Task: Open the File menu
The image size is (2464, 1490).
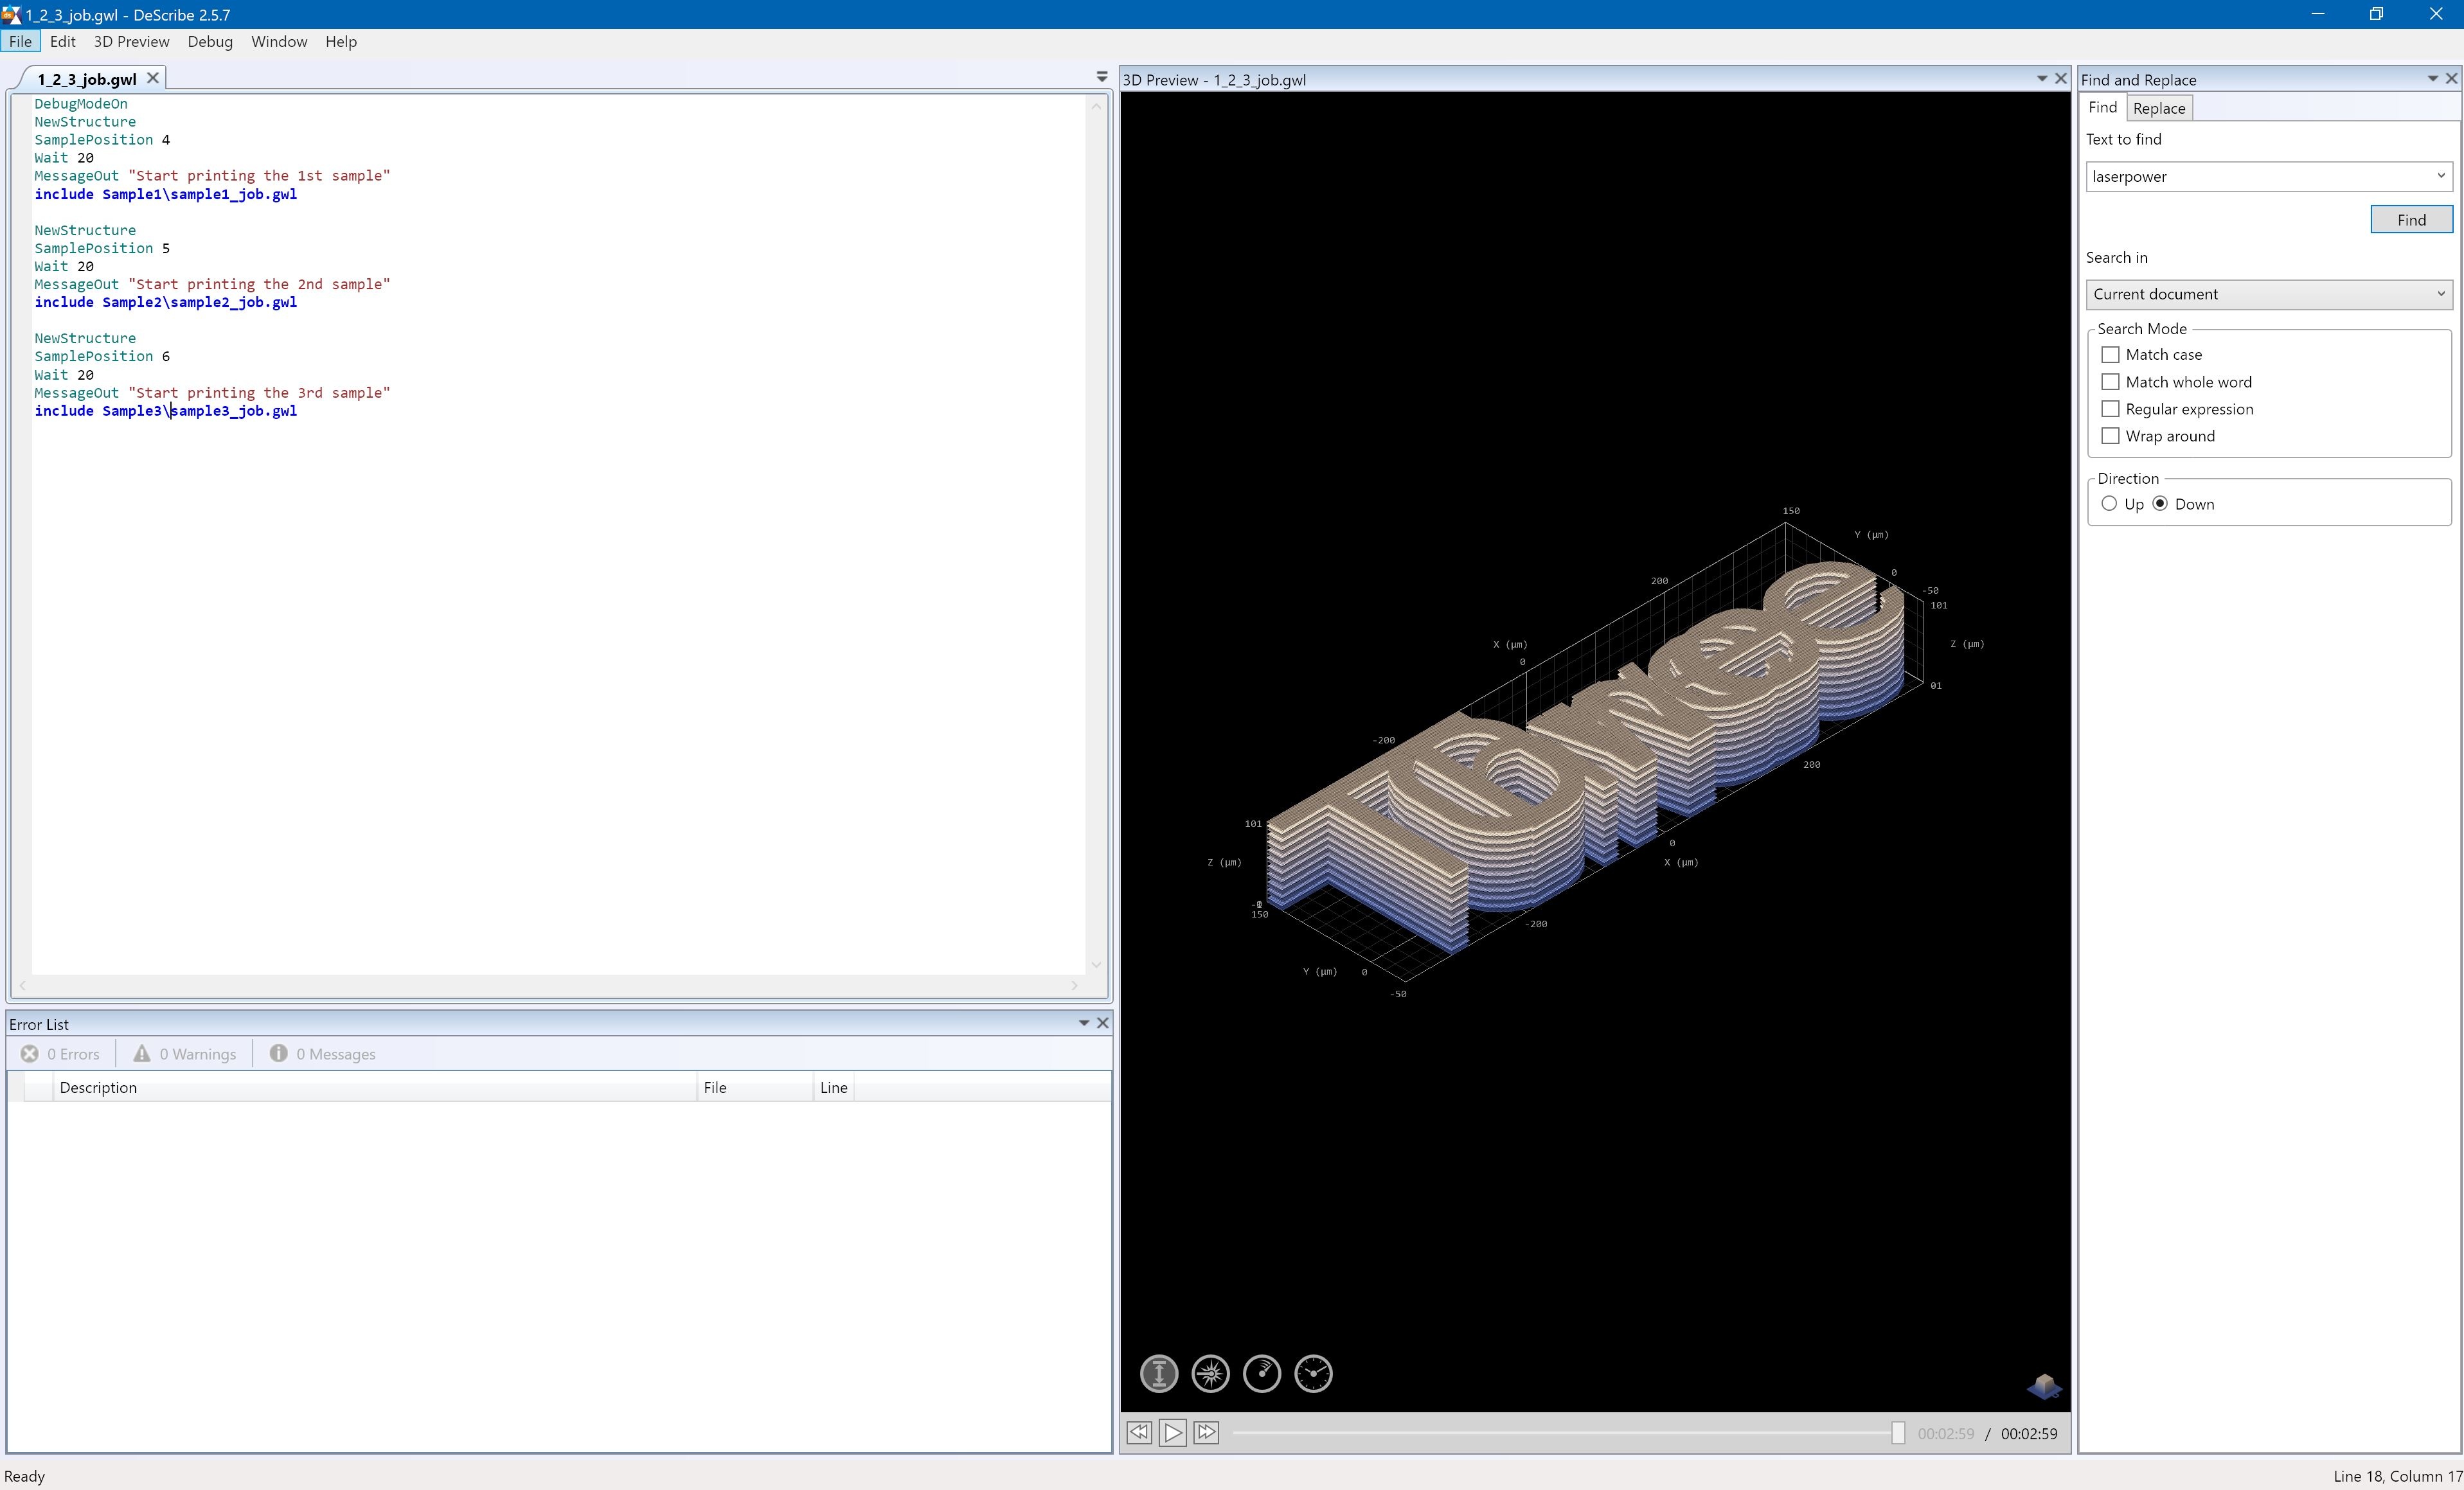Action: (x=20, y=41)
